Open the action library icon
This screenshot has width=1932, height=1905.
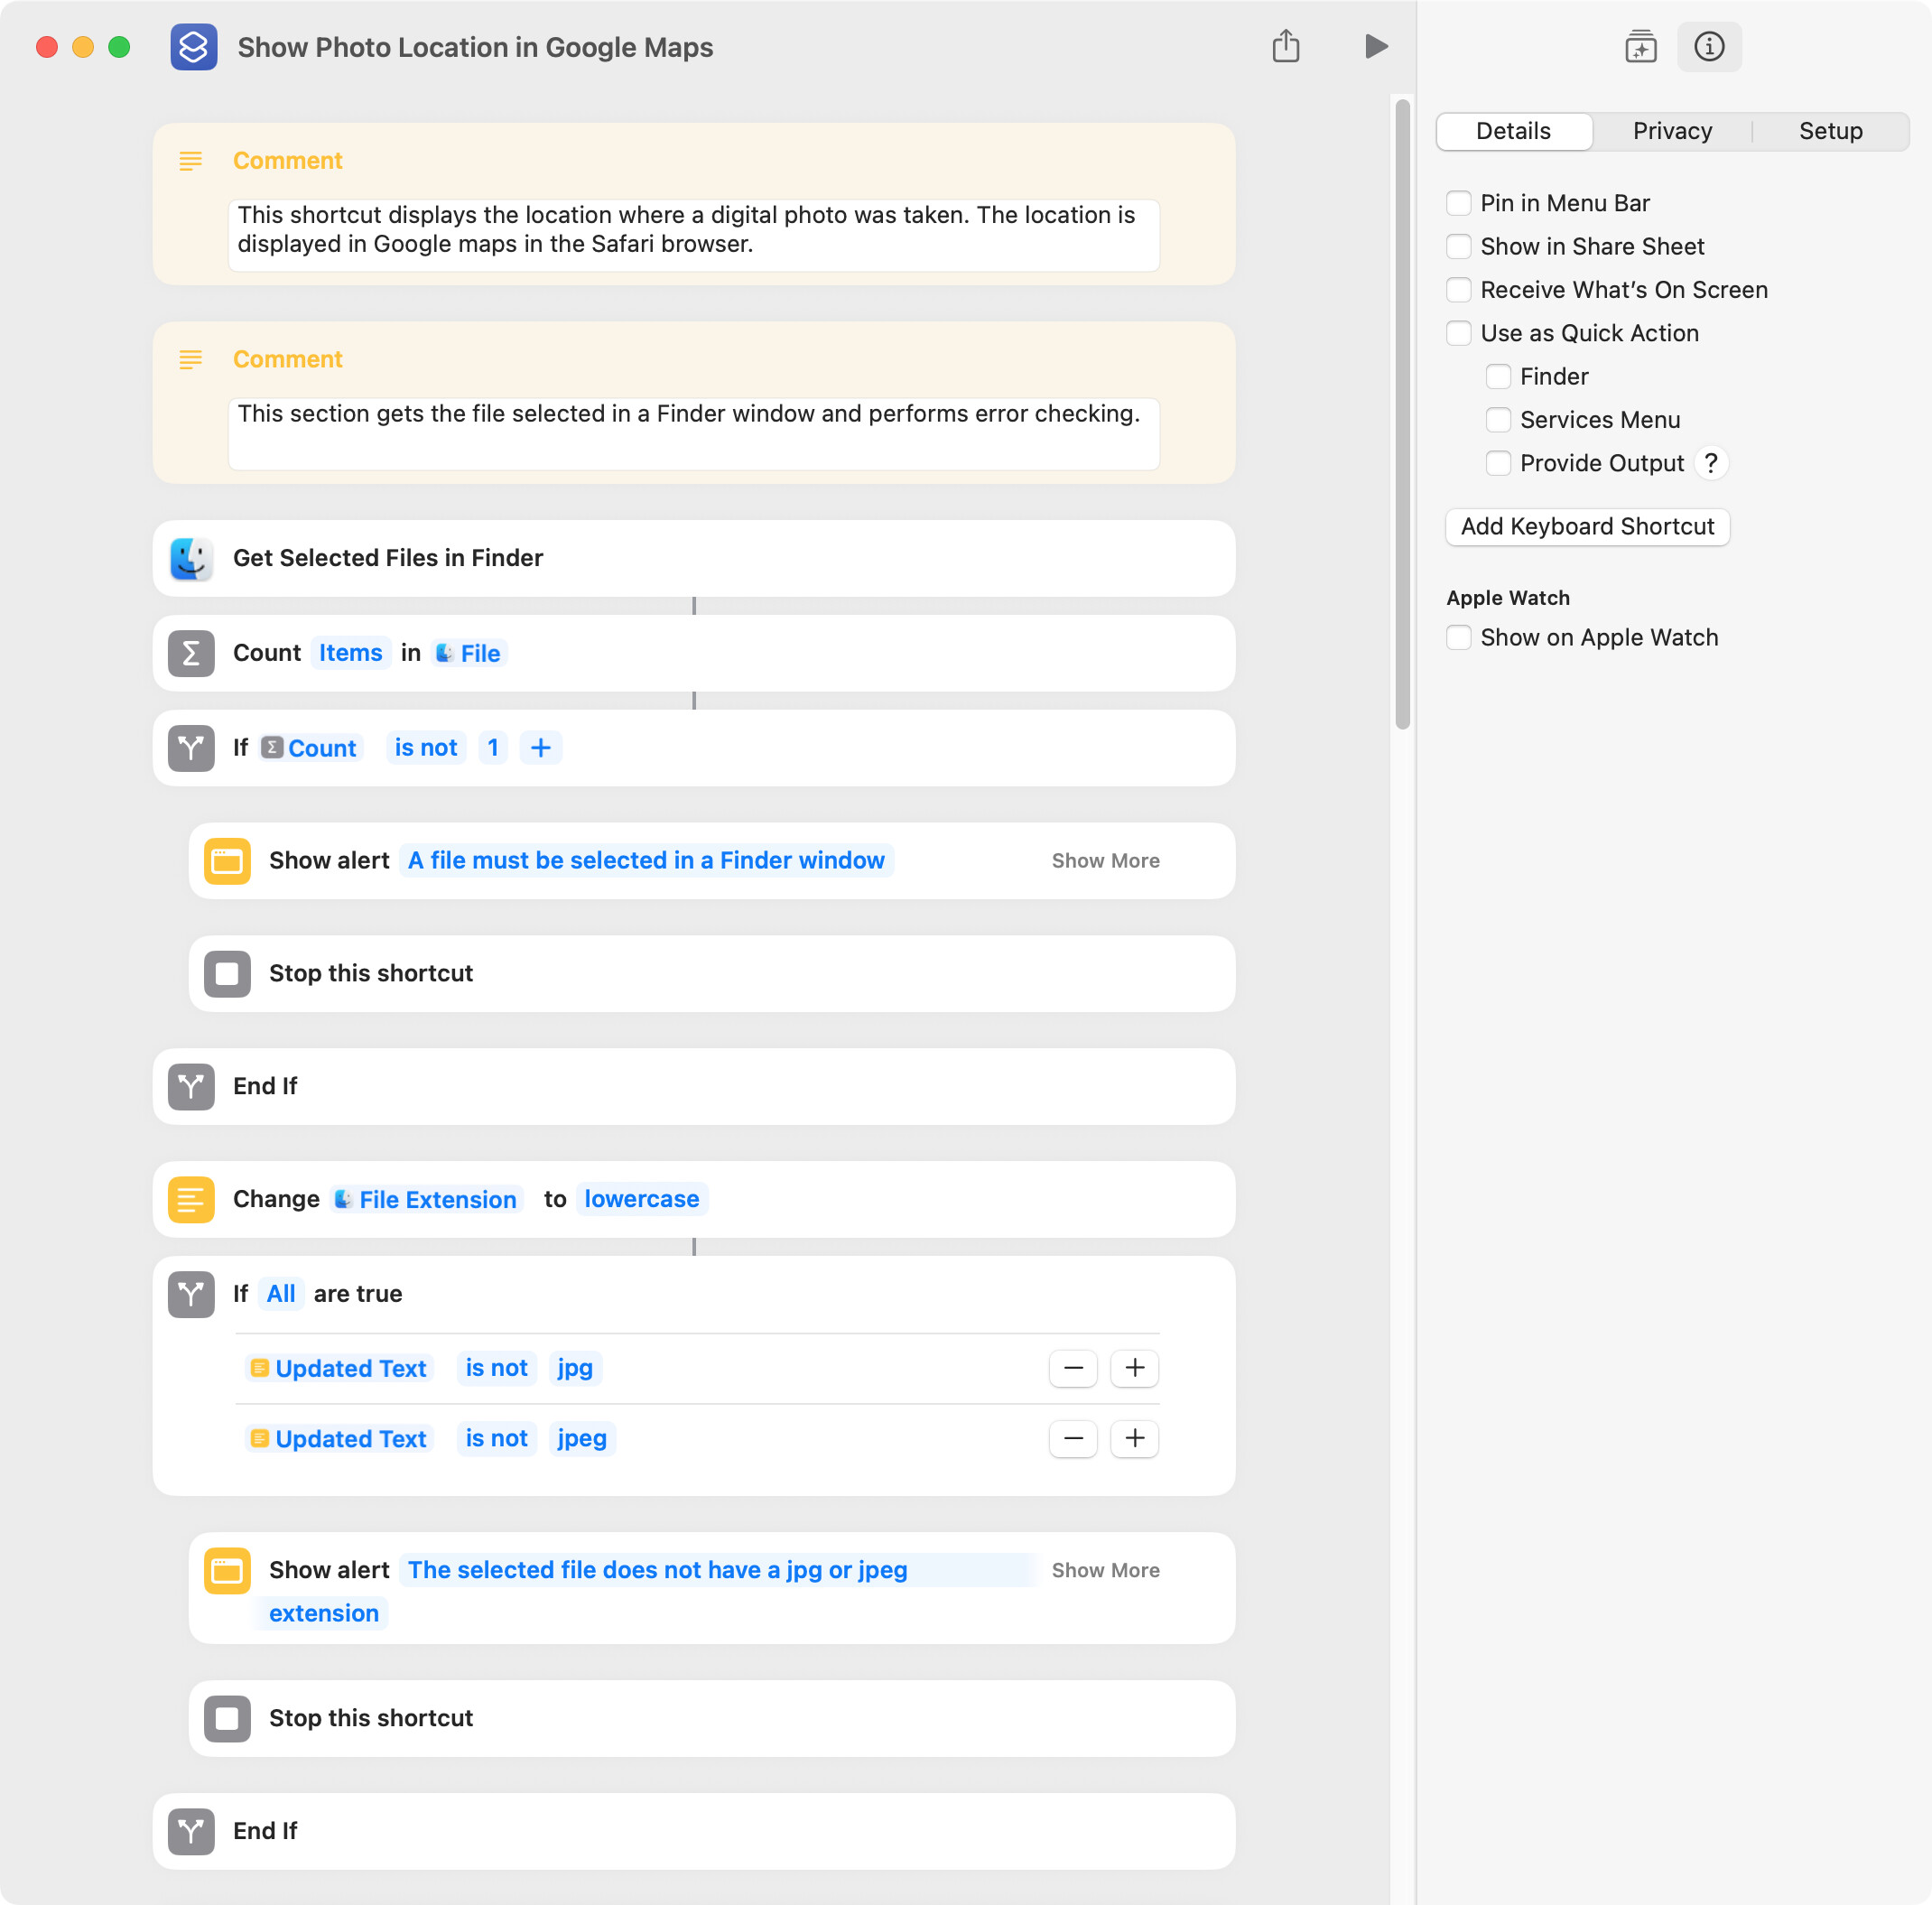(1641, 46)
